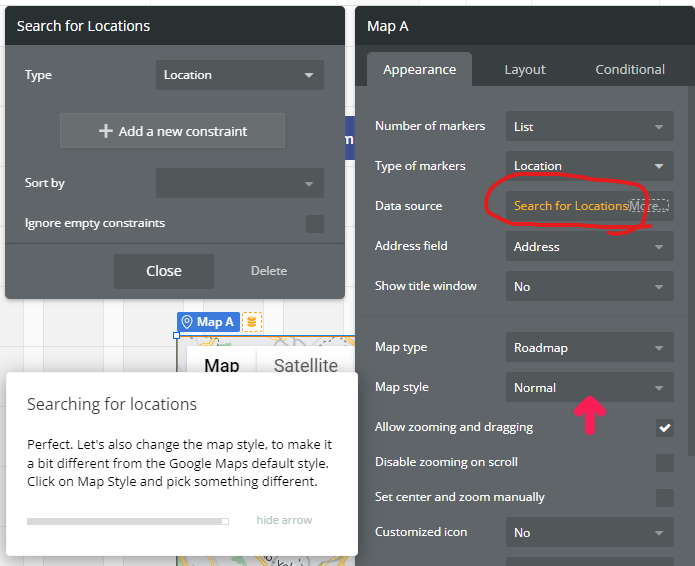
Task: Open the Type dropdown showing Location
Action: tap(240, 75)
